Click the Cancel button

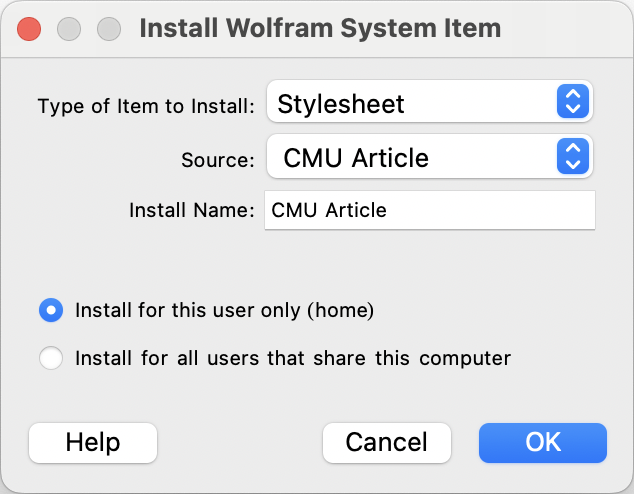(387, 443)
